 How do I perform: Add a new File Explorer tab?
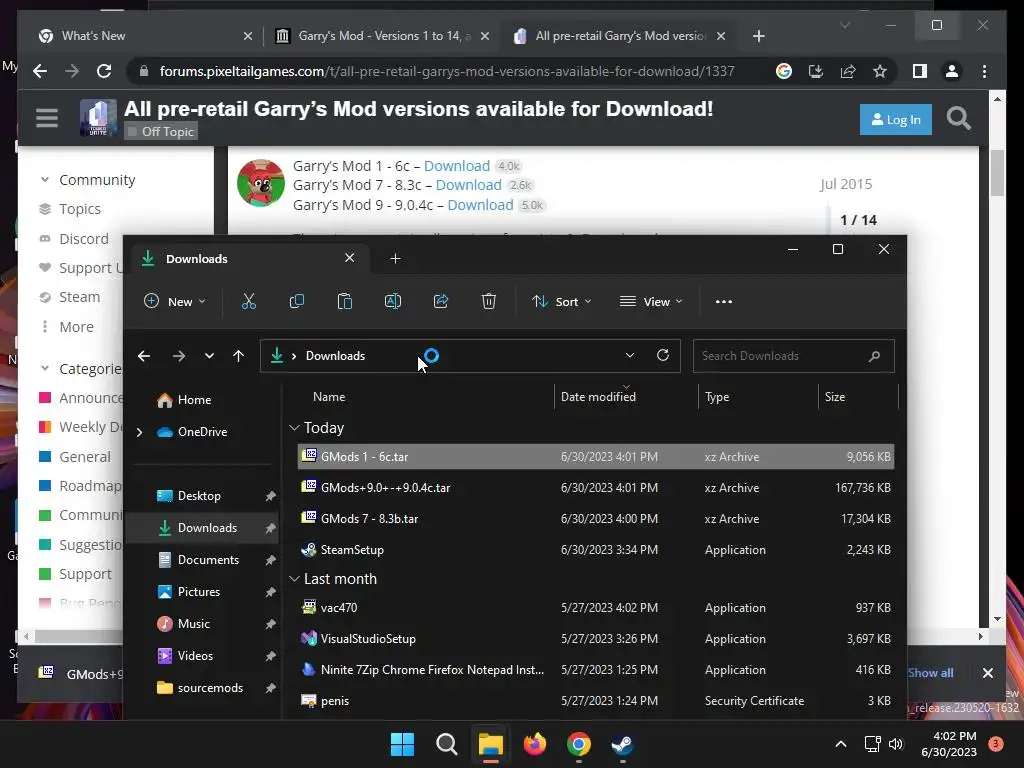395,259
